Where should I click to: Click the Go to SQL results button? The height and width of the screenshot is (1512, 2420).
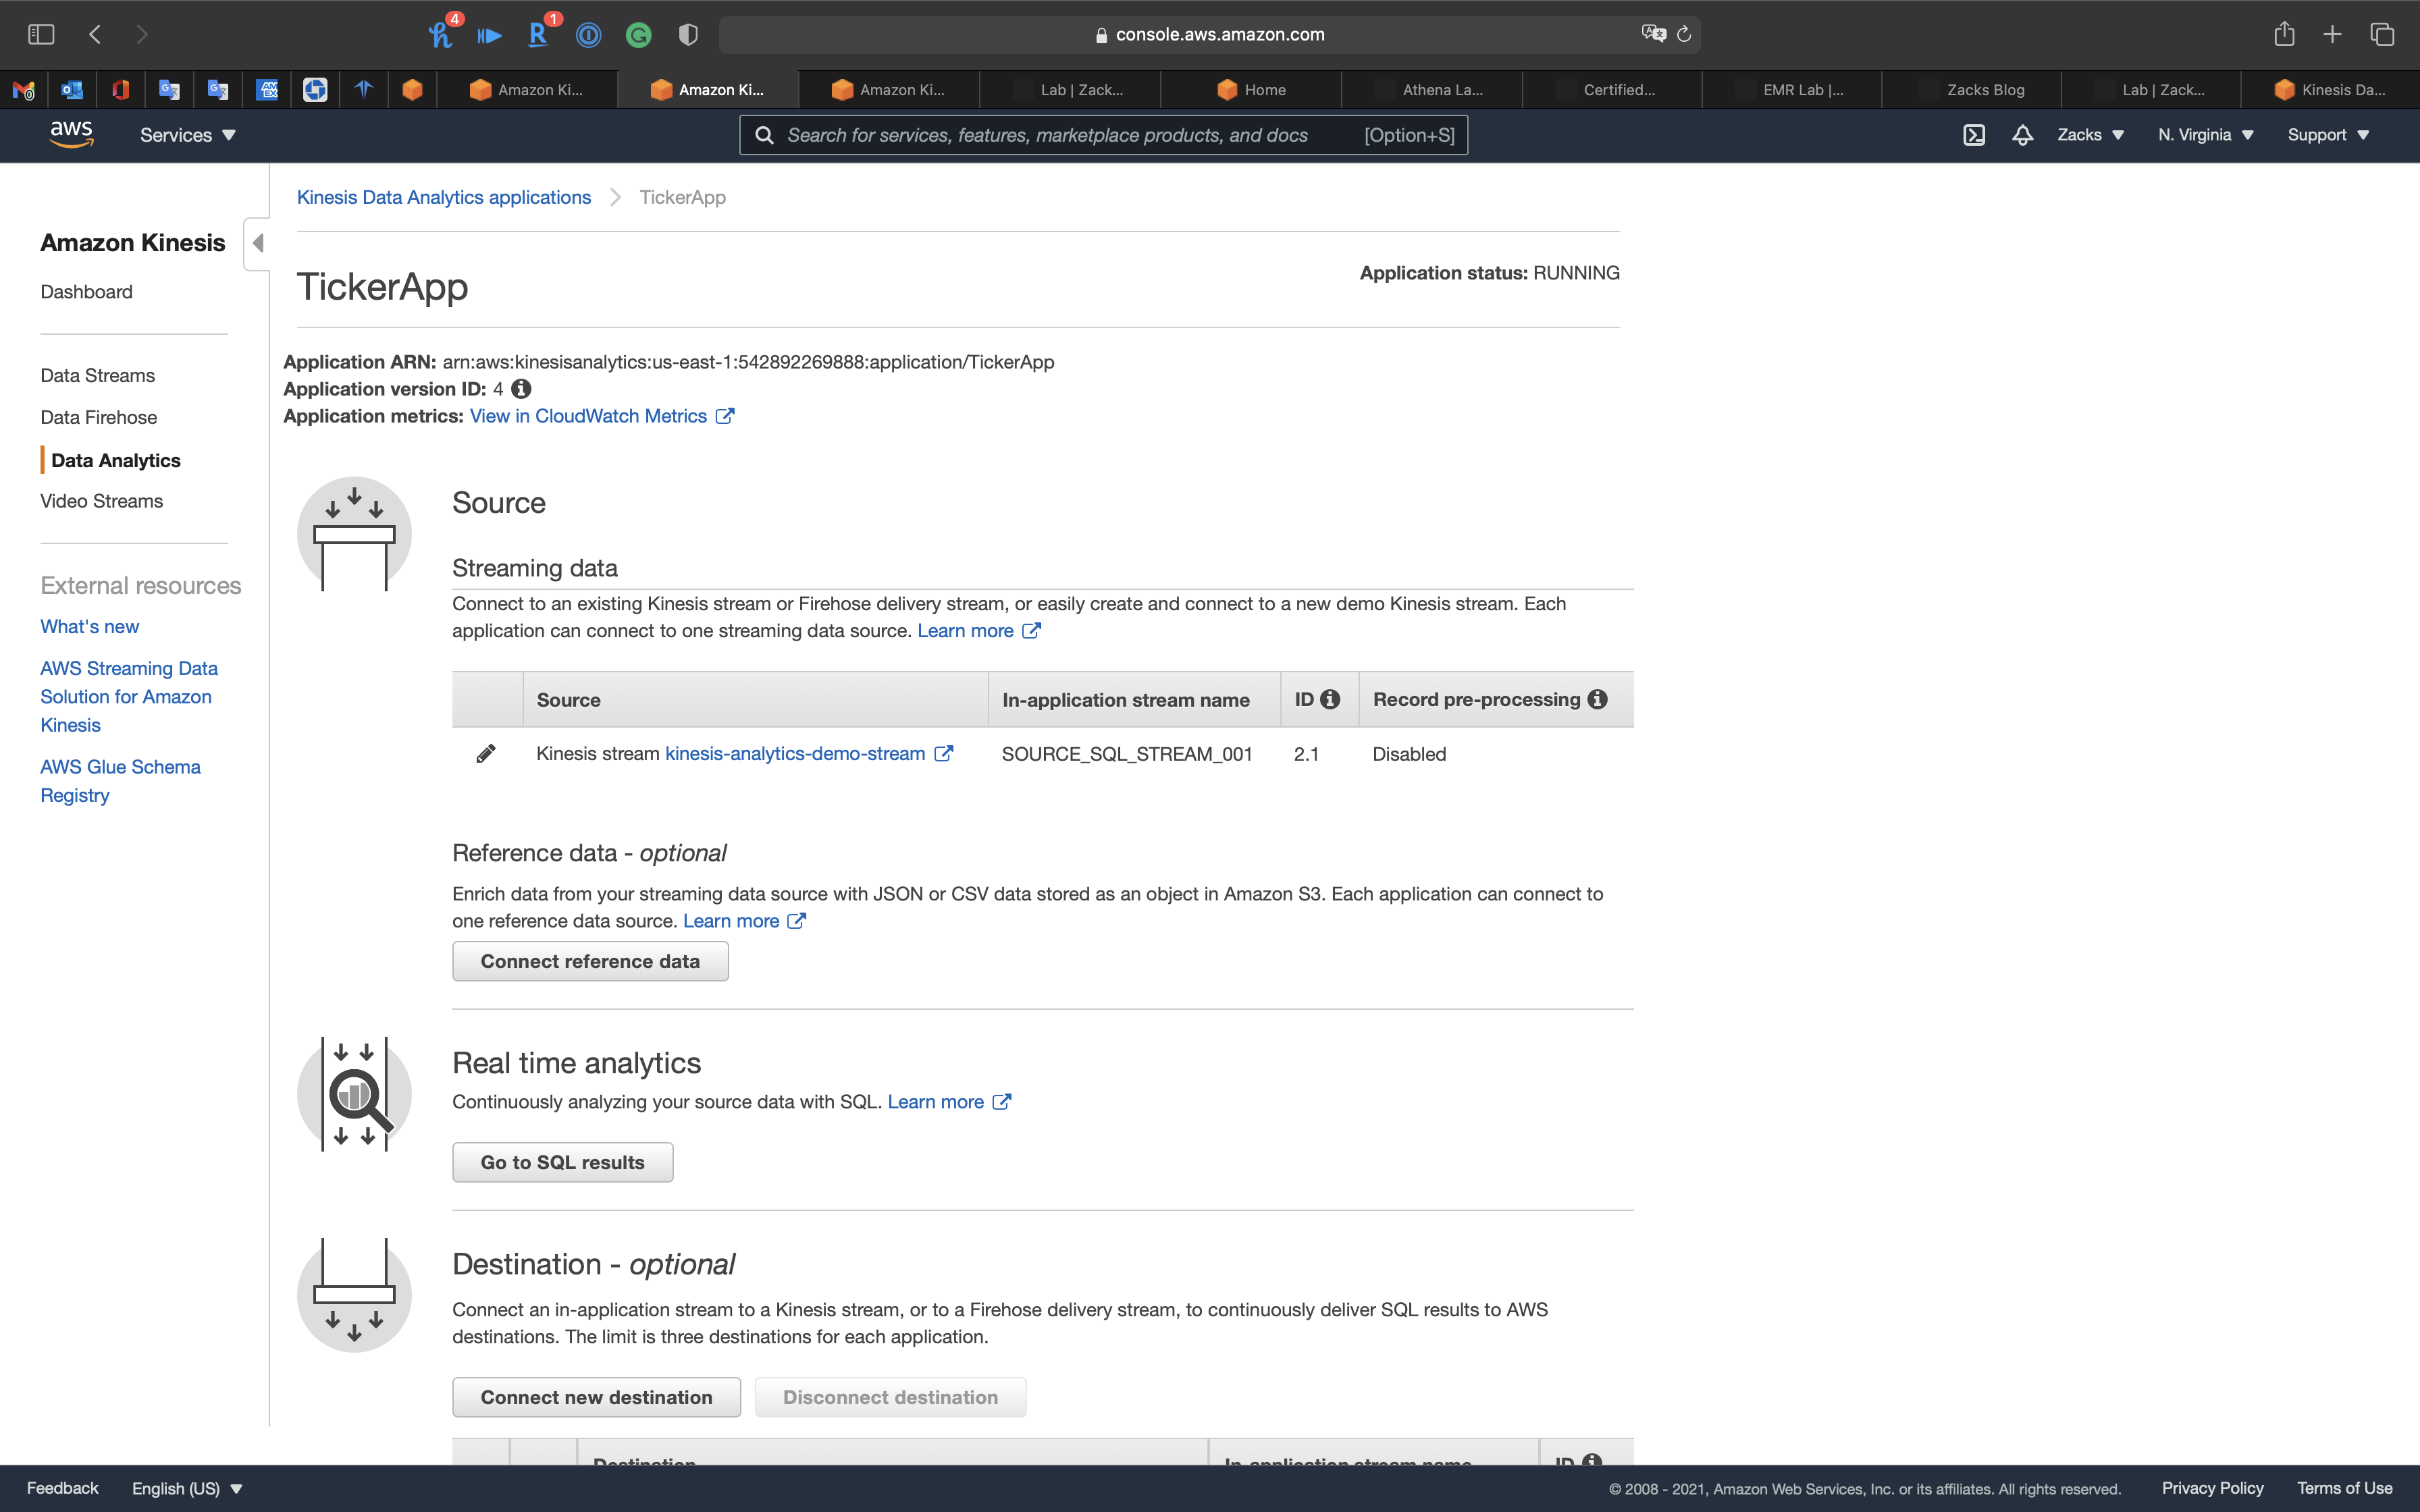click(562, 1162)
